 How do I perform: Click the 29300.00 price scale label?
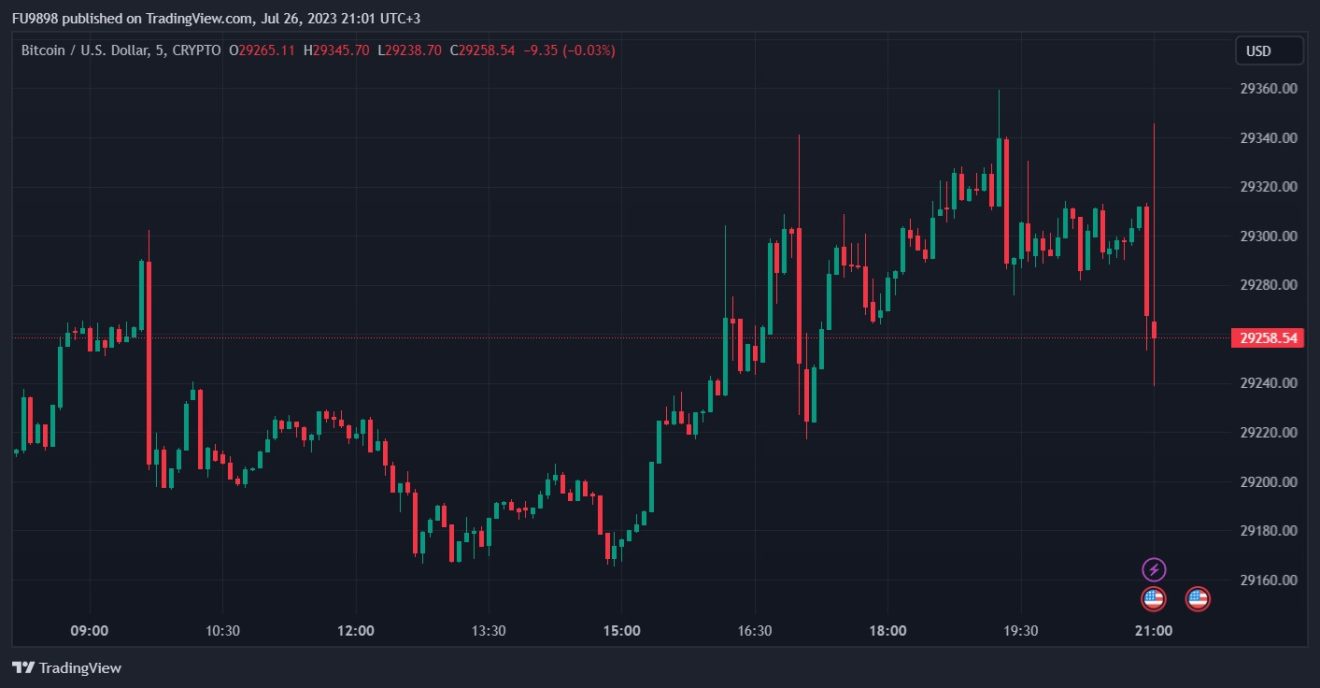pyautogui.click(x=1268, y=236)
